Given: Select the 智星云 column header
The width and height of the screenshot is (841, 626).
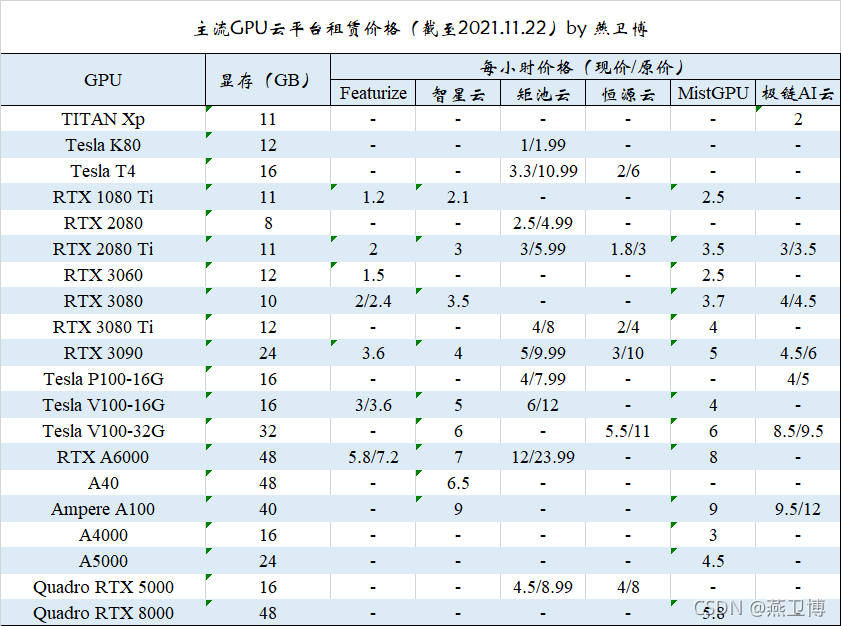Looking at the screenshot, I should 458,94.
